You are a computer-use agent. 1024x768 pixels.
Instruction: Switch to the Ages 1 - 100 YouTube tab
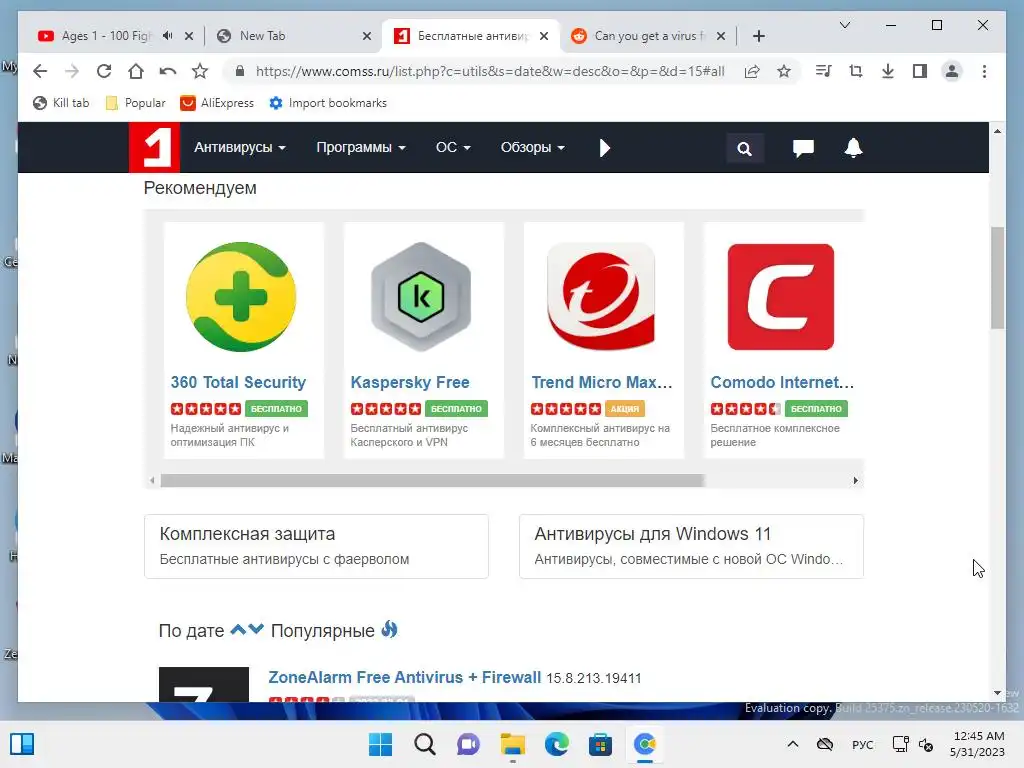coord(106,36)
